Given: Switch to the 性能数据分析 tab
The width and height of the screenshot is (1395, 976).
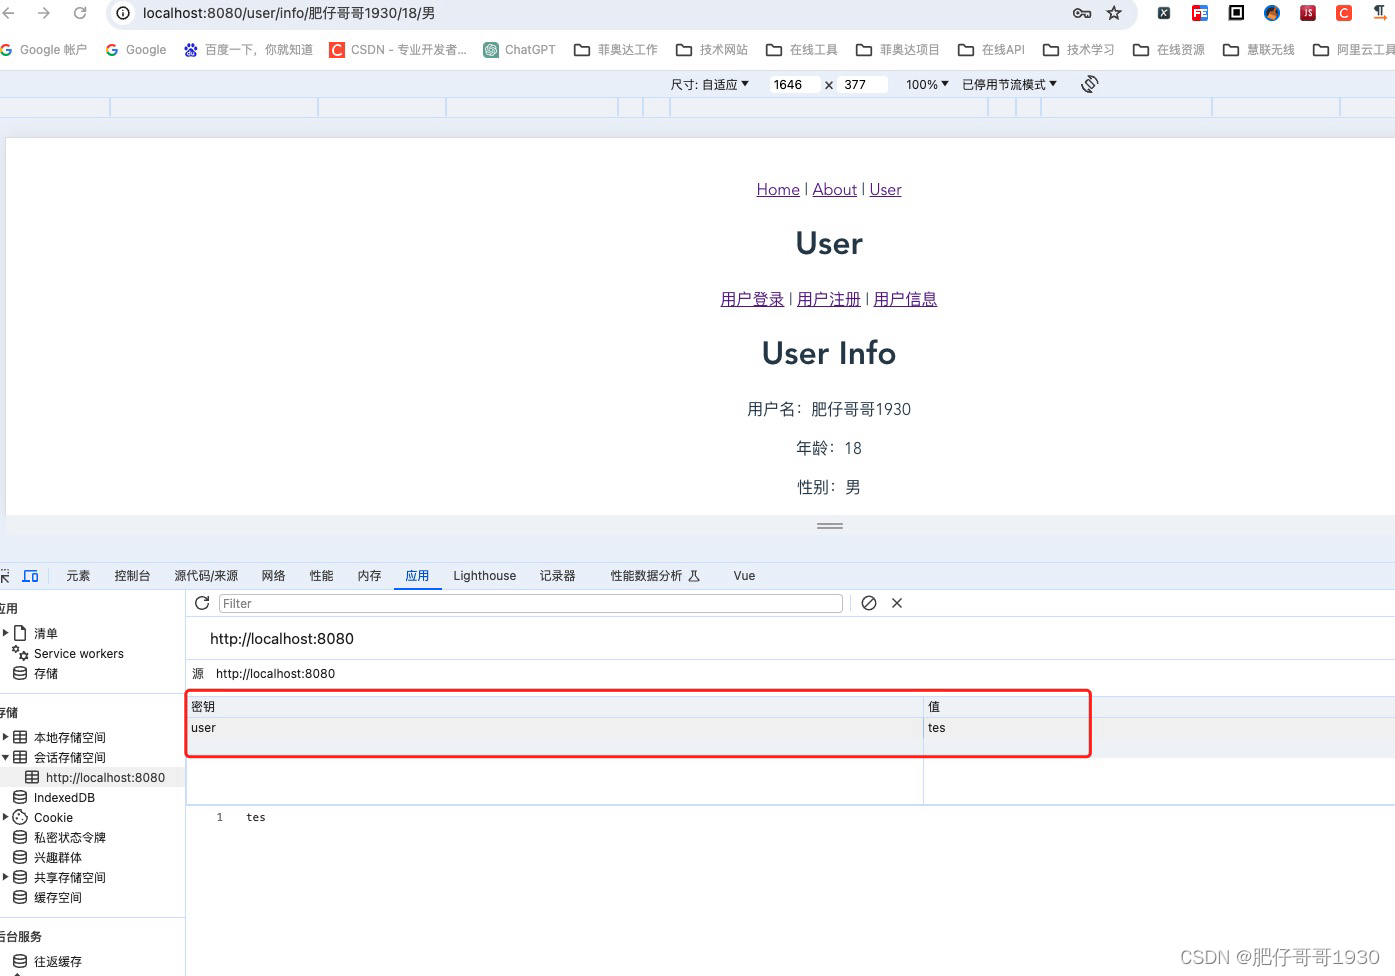Looking at the screenshot, I should [x=655, y=576].
